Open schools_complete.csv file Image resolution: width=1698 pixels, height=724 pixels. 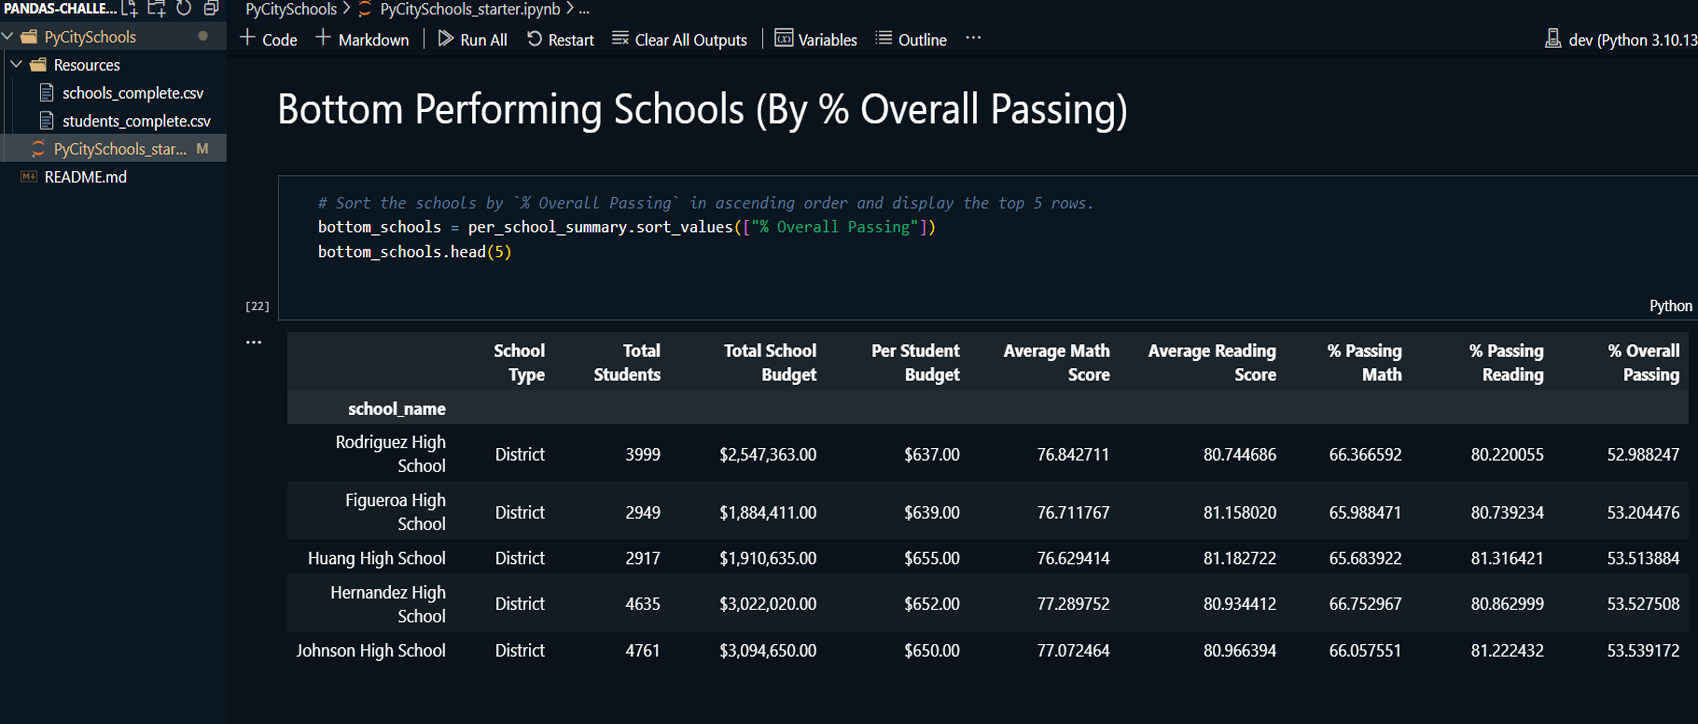[x=132, y=93]
